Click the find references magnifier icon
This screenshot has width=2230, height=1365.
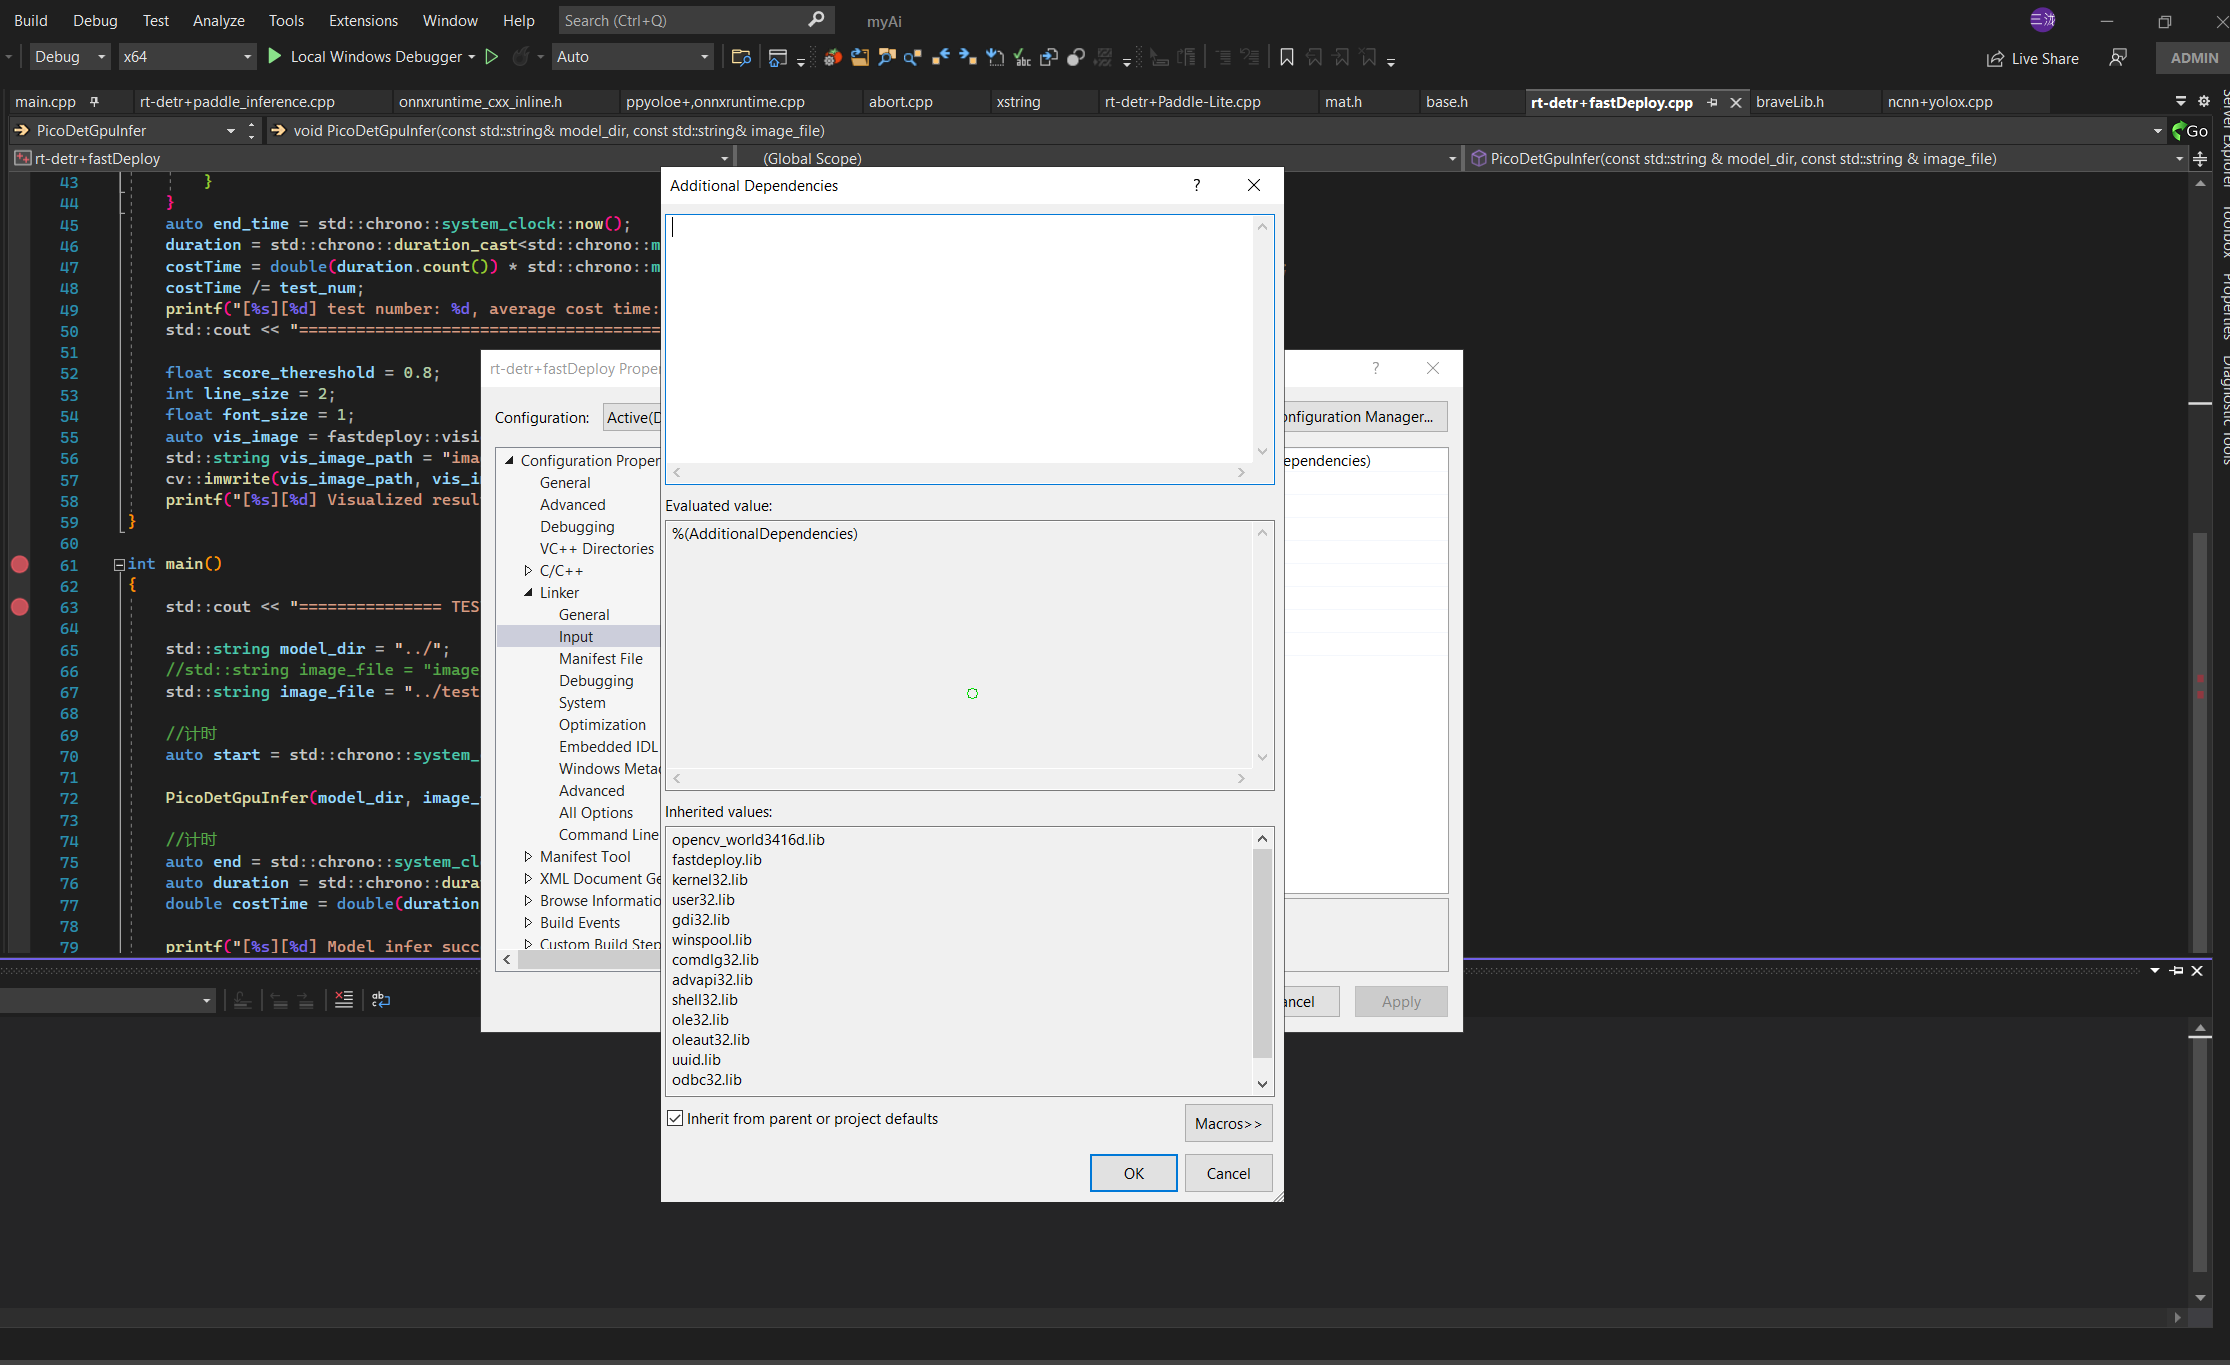click(x=913, y=57)
